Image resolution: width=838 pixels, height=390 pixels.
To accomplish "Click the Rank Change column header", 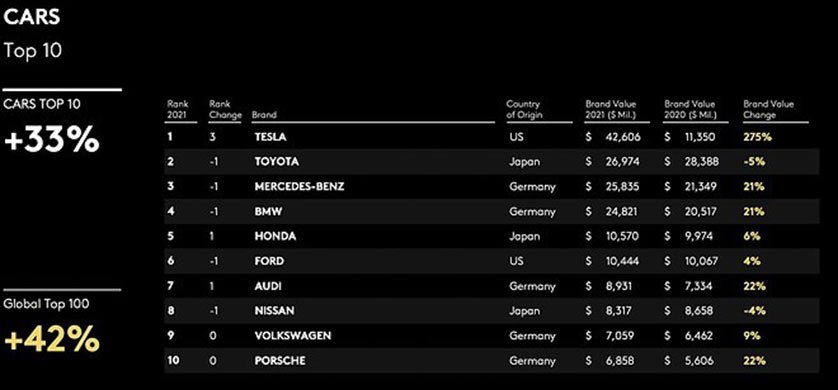I will pos(225,110).
